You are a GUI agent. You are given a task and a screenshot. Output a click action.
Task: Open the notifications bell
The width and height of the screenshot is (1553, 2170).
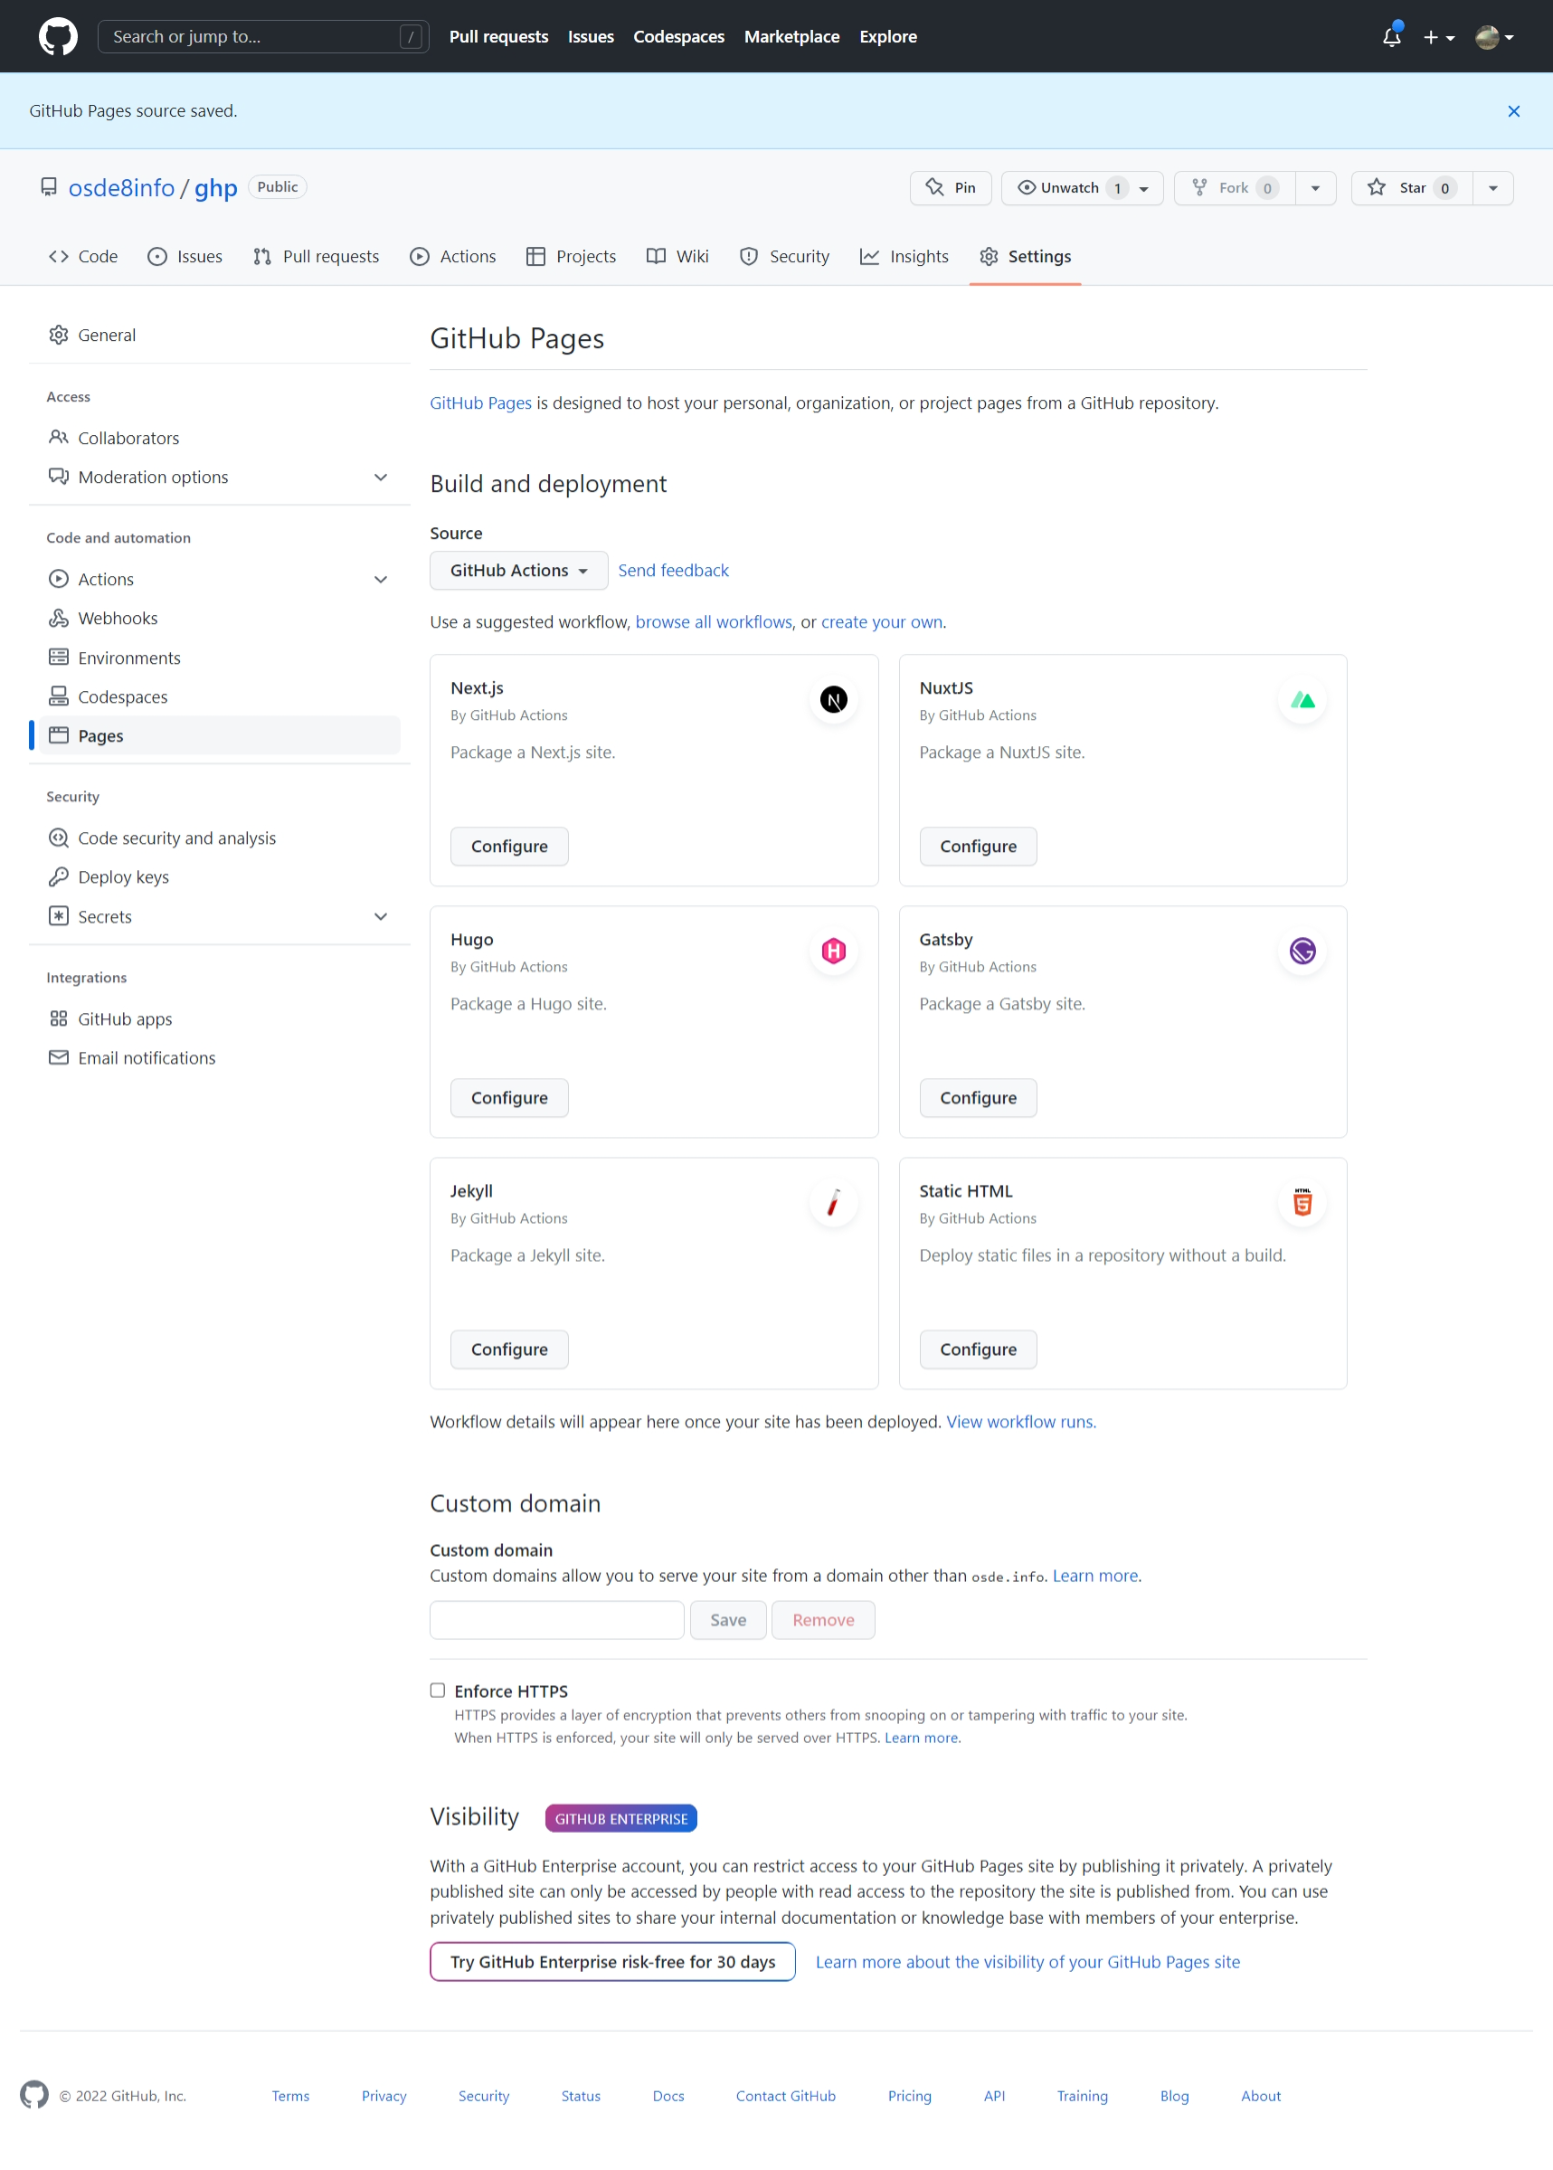point(1391,37)
